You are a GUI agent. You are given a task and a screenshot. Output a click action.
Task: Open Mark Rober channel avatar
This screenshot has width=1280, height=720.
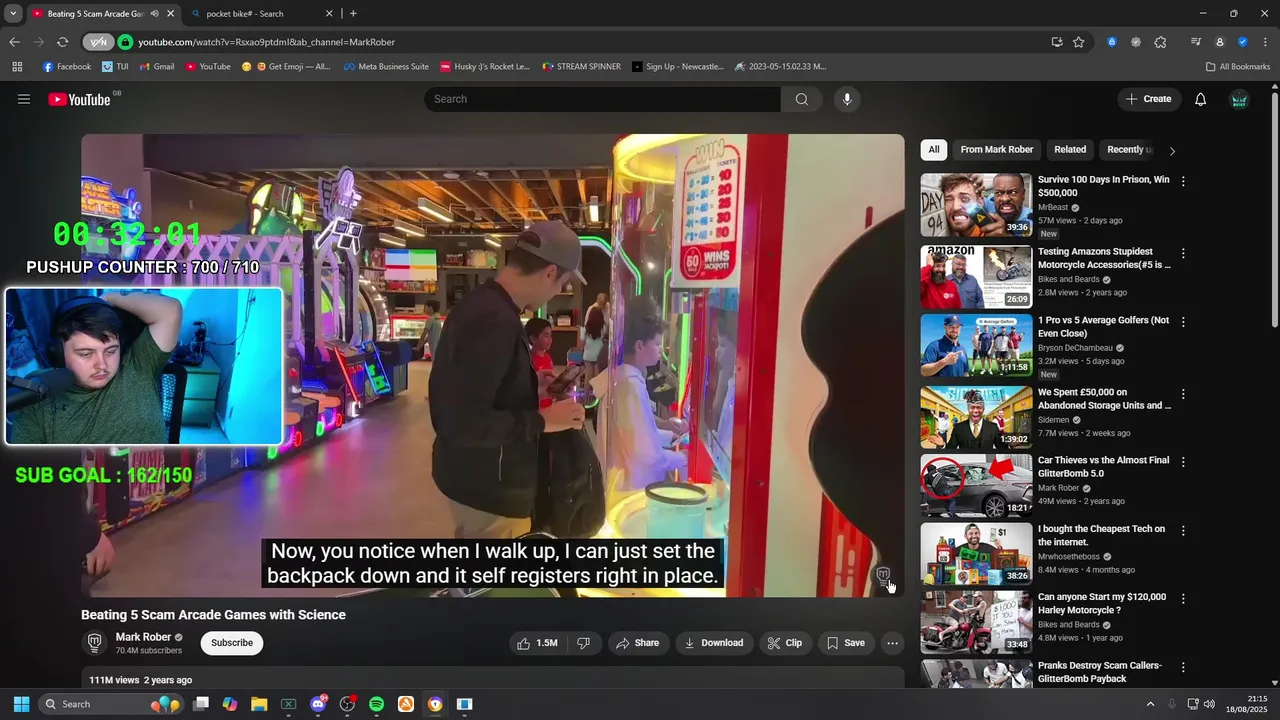coord(94,642)
